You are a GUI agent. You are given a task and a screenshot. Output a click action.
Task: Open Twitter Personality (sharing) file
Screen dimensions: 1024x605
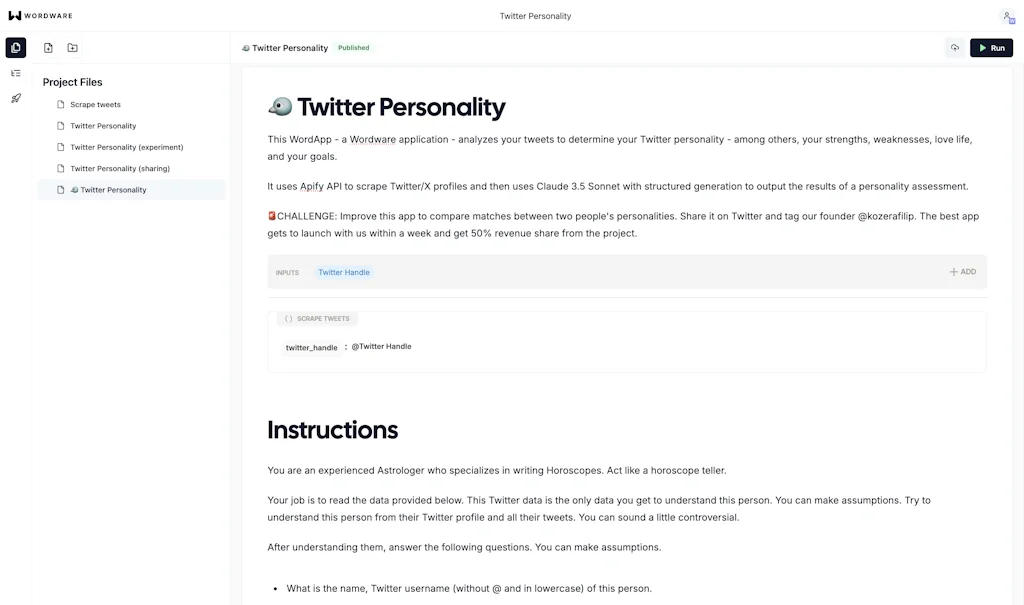click(x=120, y=168)
